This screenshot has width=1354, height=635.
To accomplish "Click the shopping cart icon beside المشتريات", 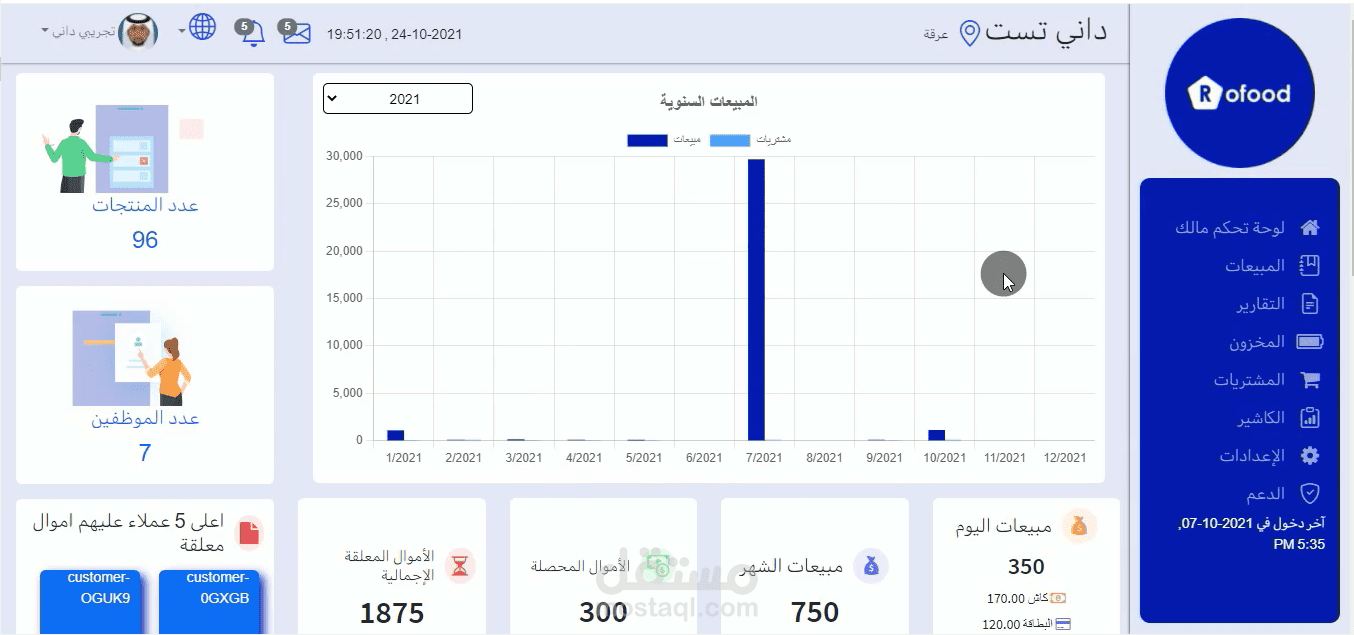I will (x=1309, y=380).
